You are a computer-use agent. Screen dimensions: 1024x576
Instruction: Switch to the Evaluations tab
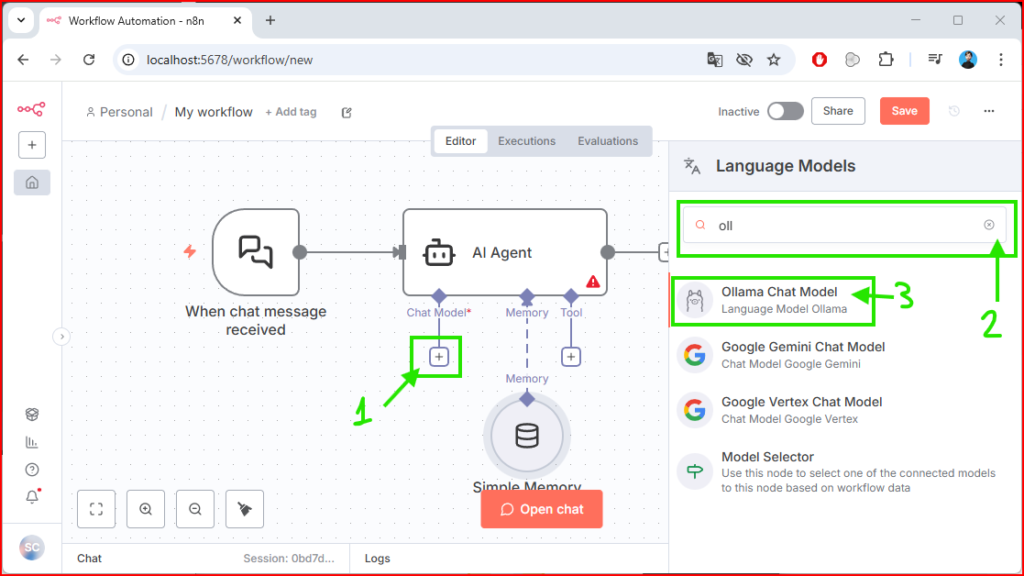coord(607,141)
